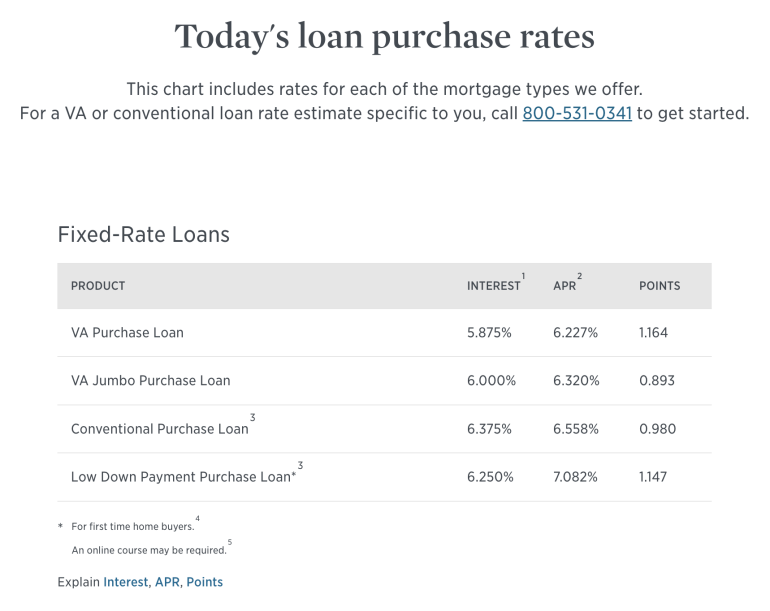Click the Conventional Purchase Loan product name

coord(159,429)
